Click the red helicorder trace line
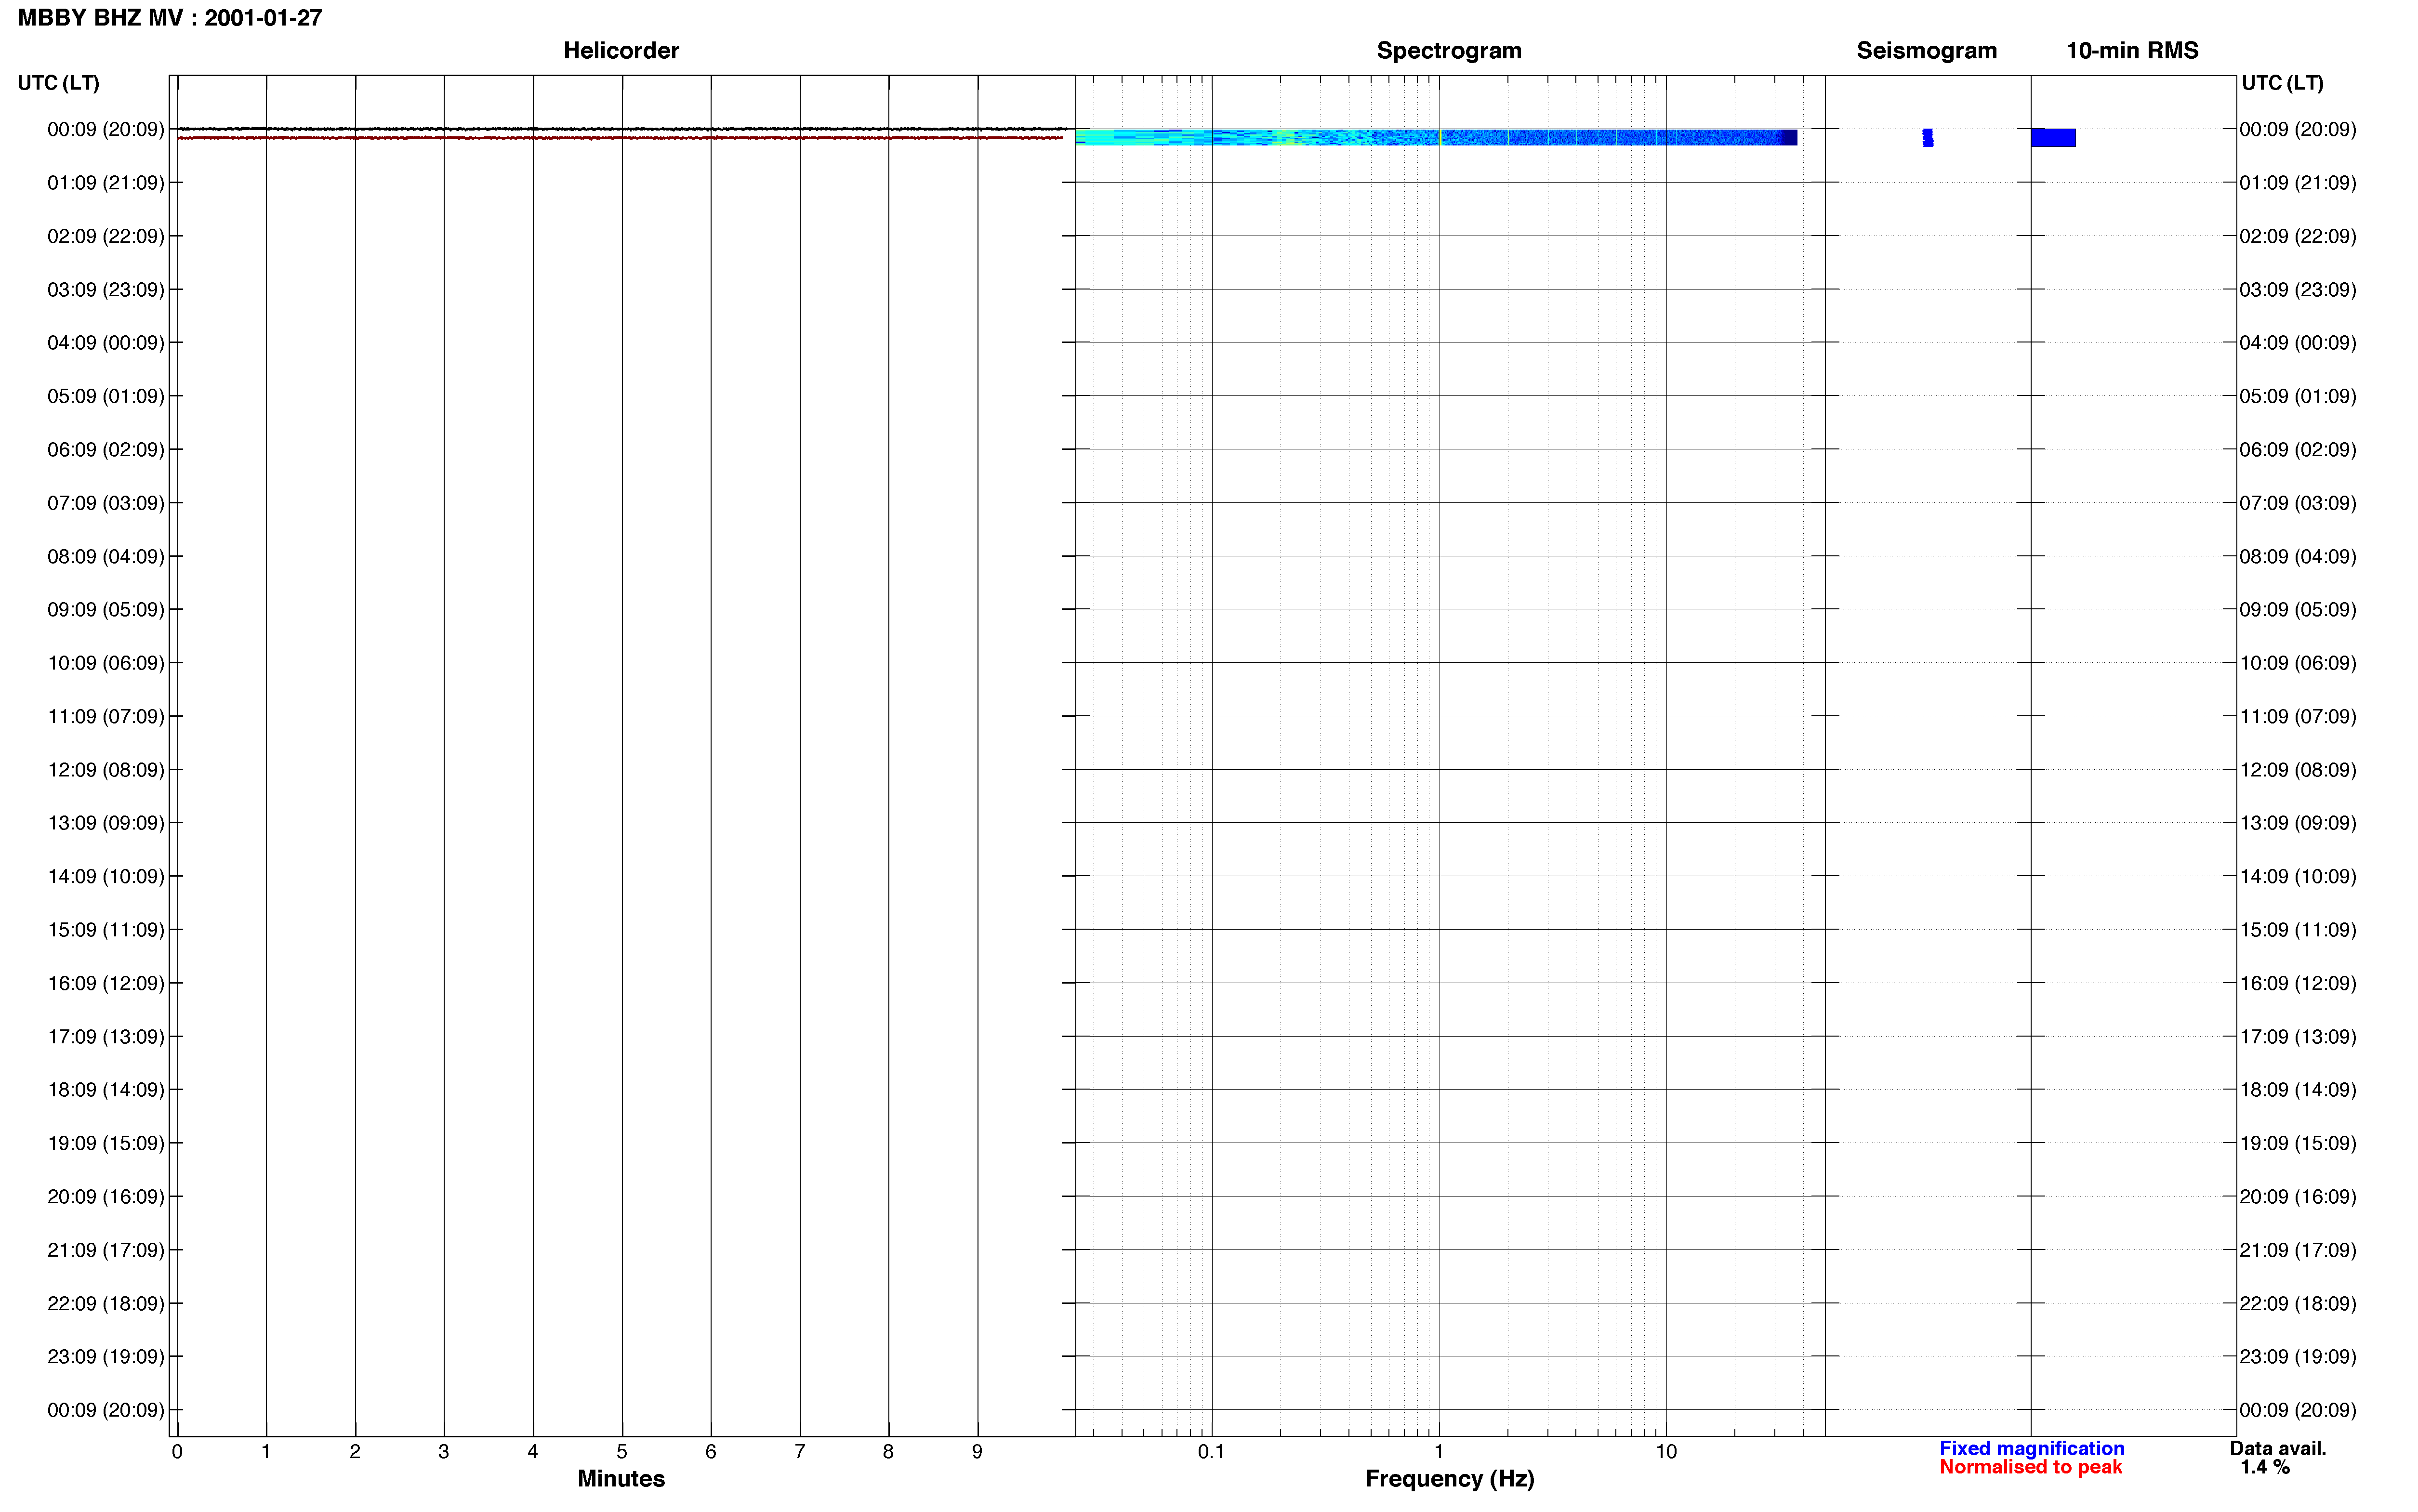 621,138
